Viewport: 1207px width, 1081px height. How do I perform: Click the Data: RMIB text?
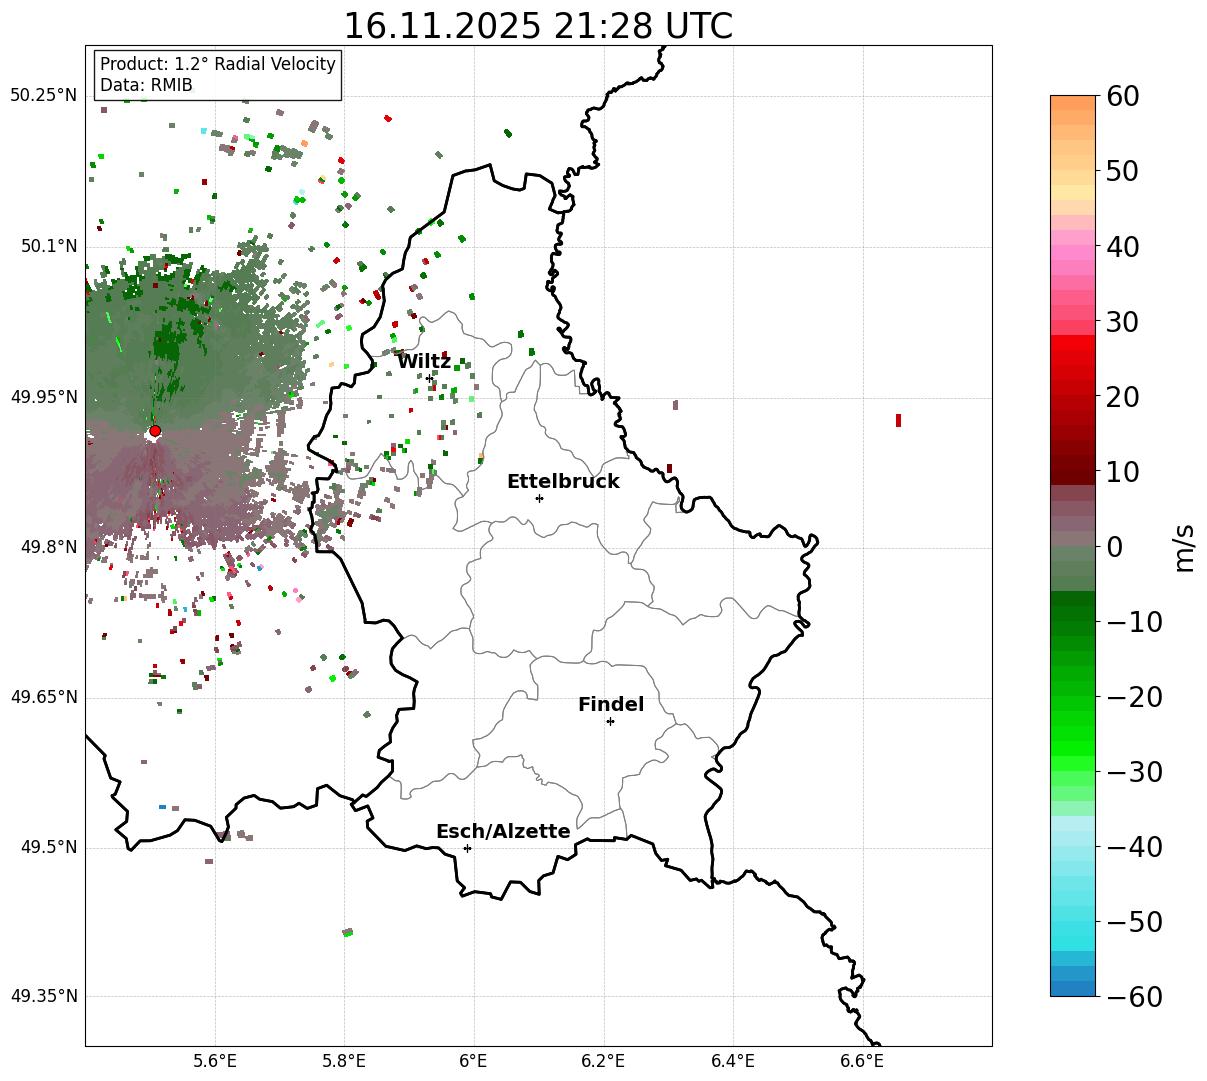coord(146,85)
